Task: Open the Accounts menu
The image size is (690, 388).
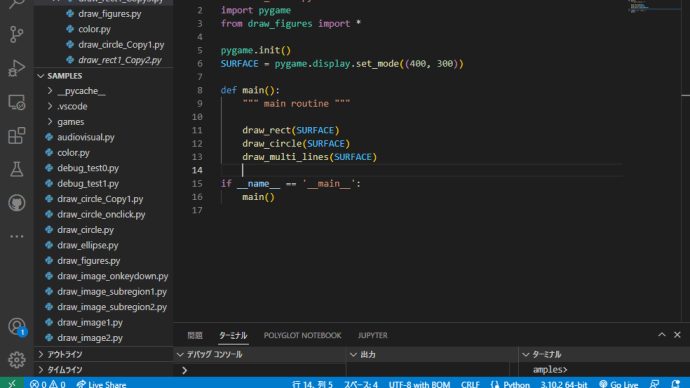Action: click(17, 327)
